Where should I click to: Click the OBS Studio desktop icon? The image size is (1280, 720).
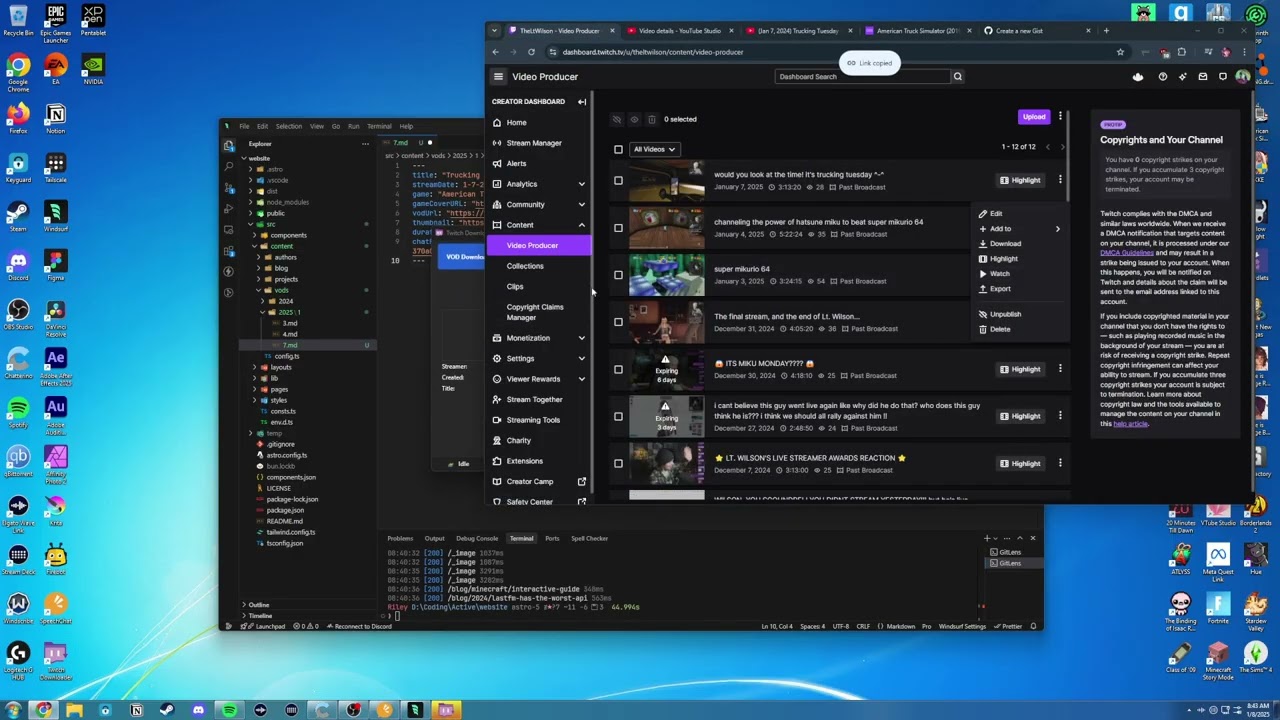[x=18, y=312]
